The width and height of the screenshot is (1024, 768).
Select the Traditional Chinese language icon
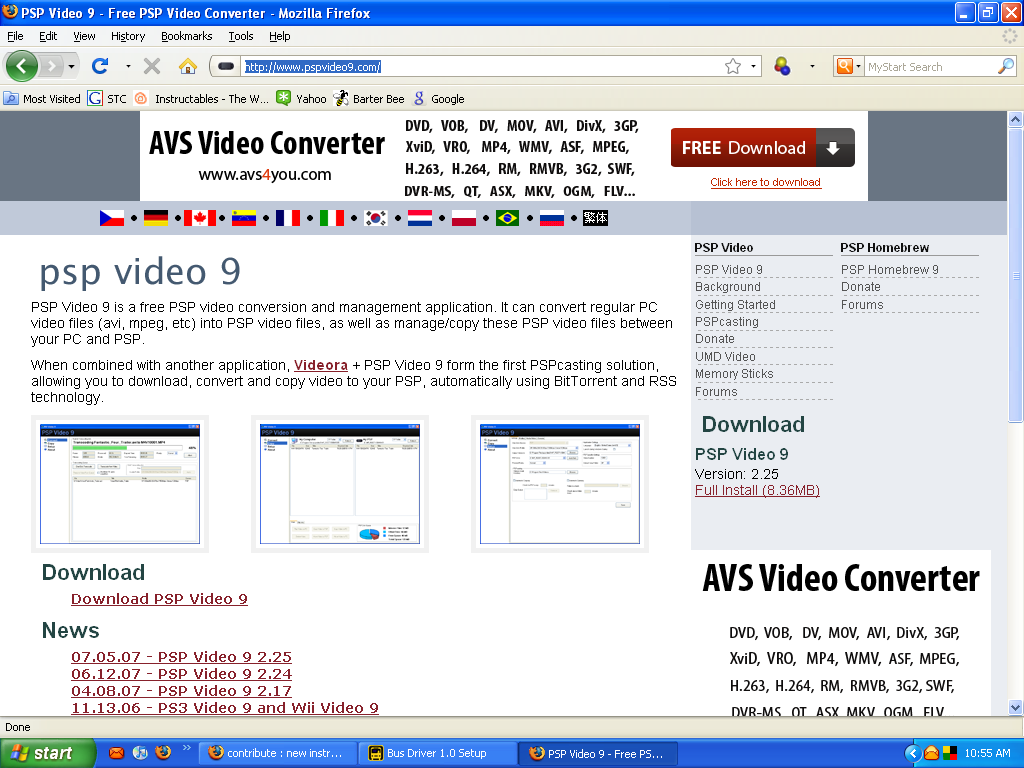[x=596, y=218]
